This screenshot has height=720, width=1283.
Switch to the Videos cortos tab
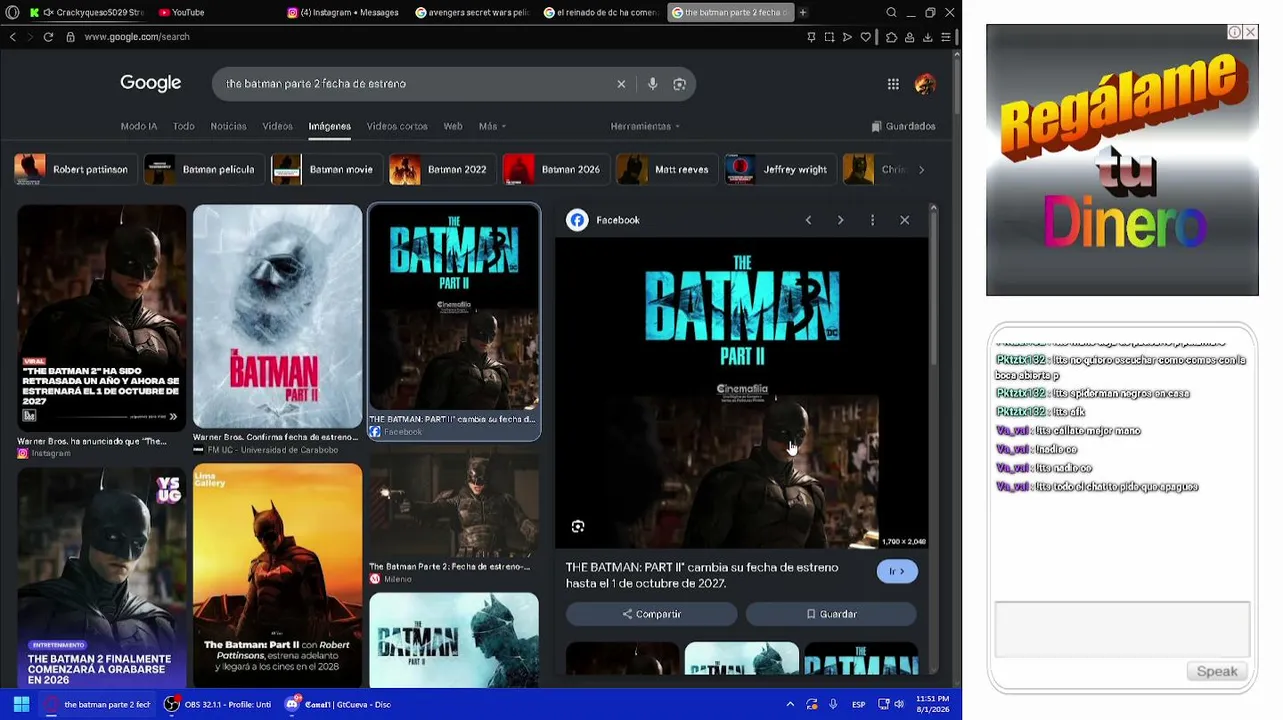(397, 126)
